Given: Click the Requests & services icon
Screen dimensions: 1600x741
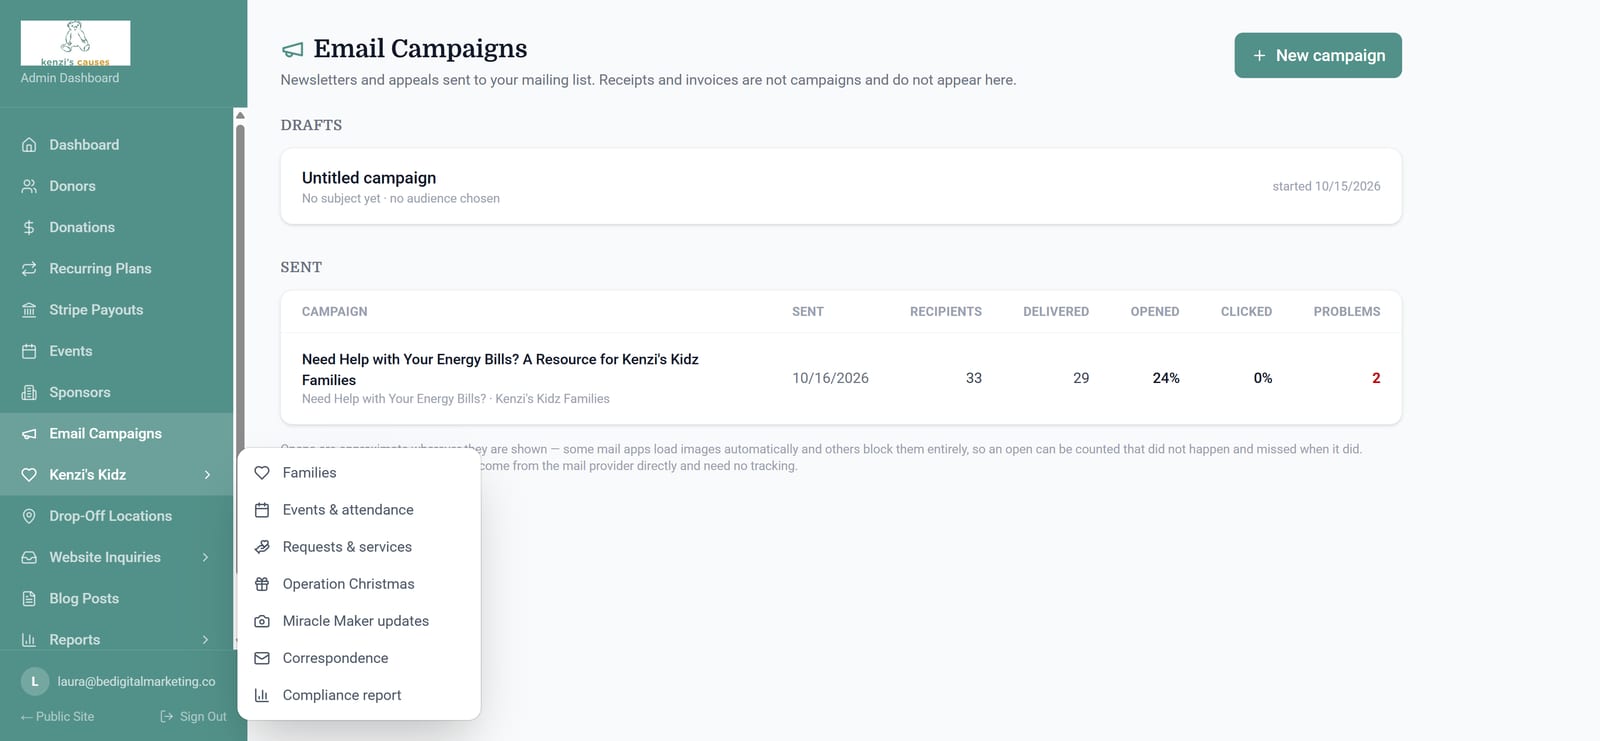Looking at the screenshot, I should pos(262,547).
